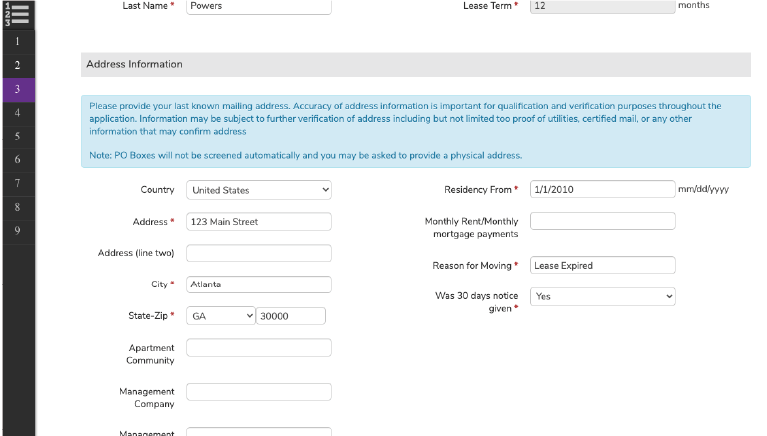Image resolution: width=767 pixels, height=436 pixels.
Task: Click the City field containing Atlanta
Action: [x=259, y=284]
